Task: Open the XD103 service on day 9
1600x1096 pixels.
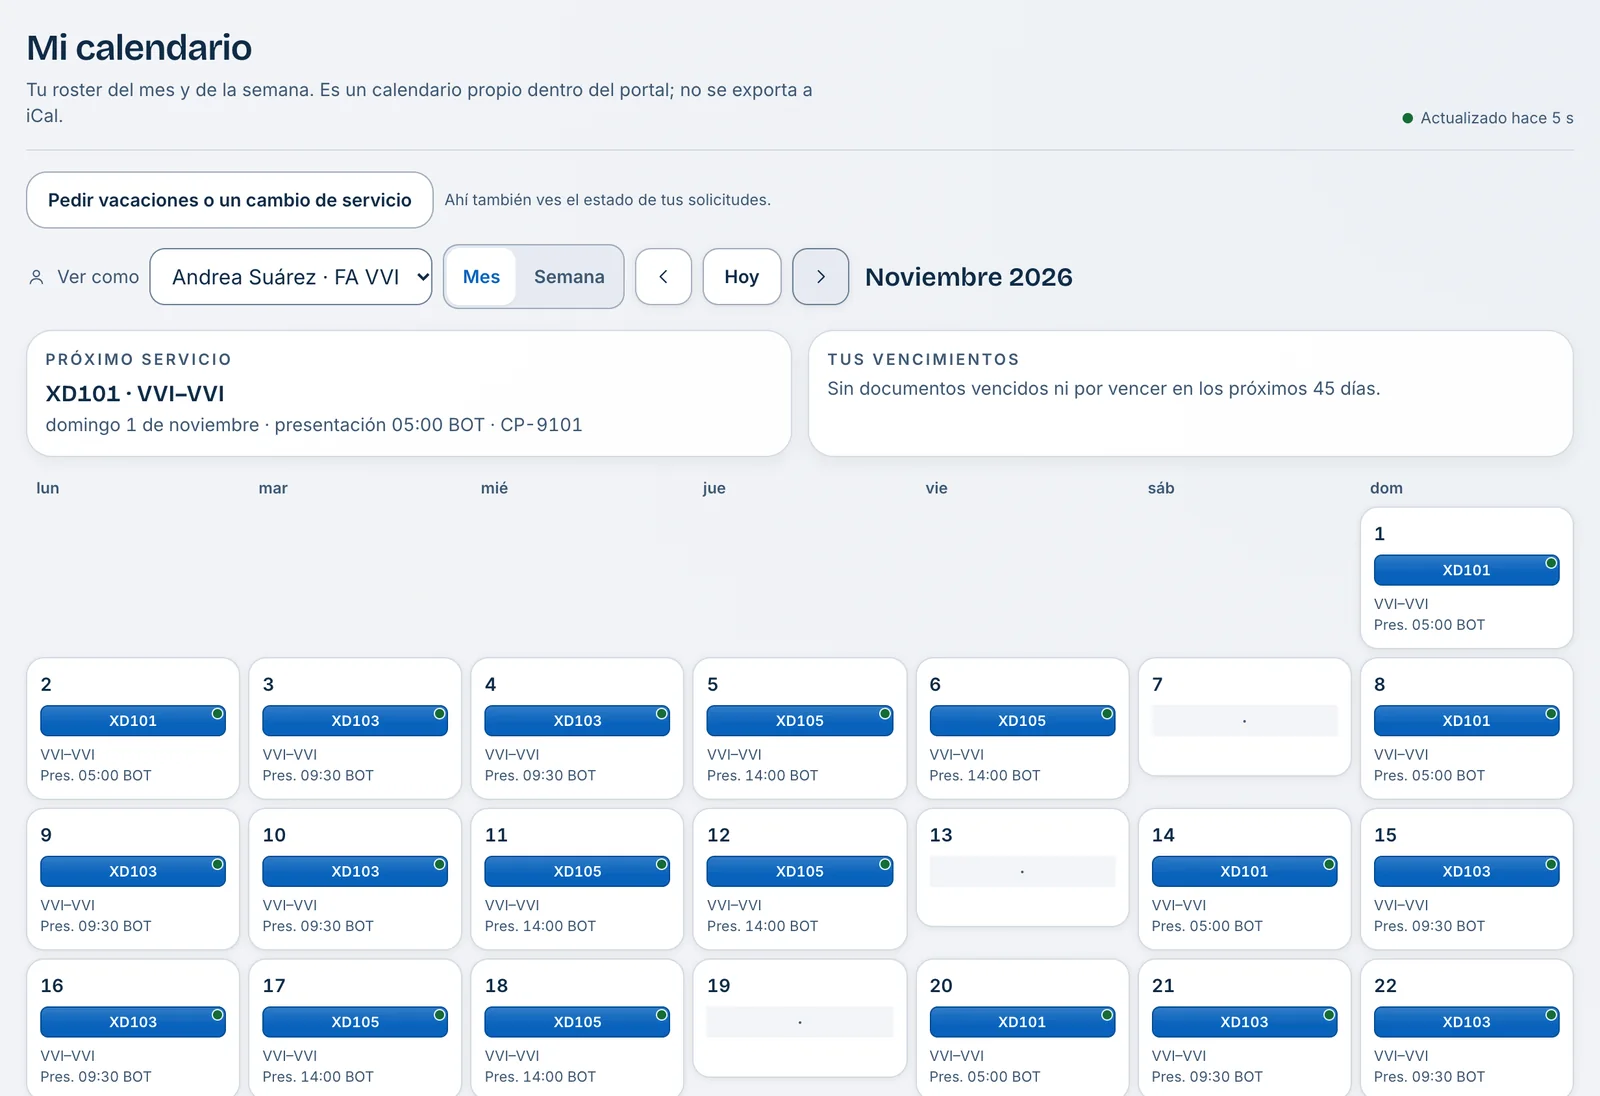Action: pyautogui.click(x=133, y=872)
